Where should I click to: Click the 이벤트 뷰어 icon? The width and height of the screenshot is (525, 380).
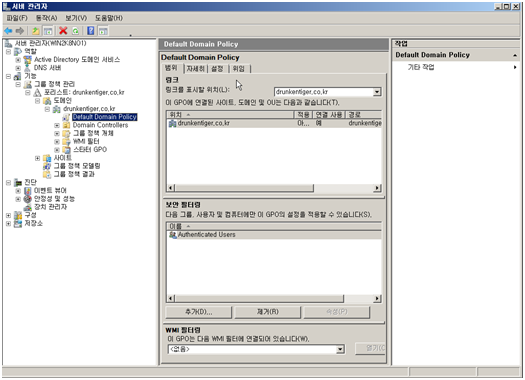click(28, 191)
